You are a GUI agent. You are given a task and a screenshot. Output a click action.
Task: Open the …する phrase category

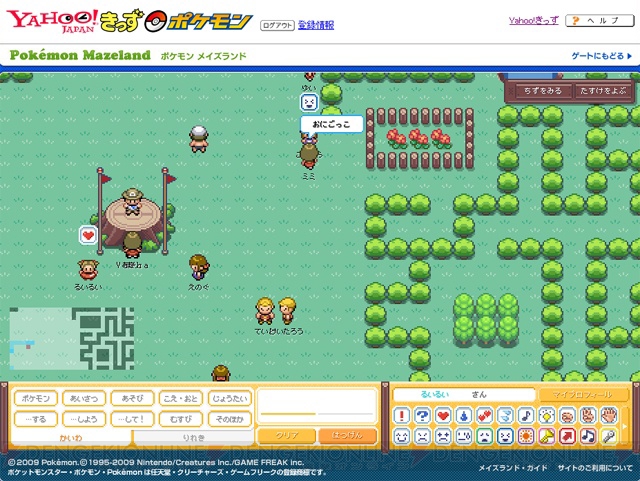36,419
